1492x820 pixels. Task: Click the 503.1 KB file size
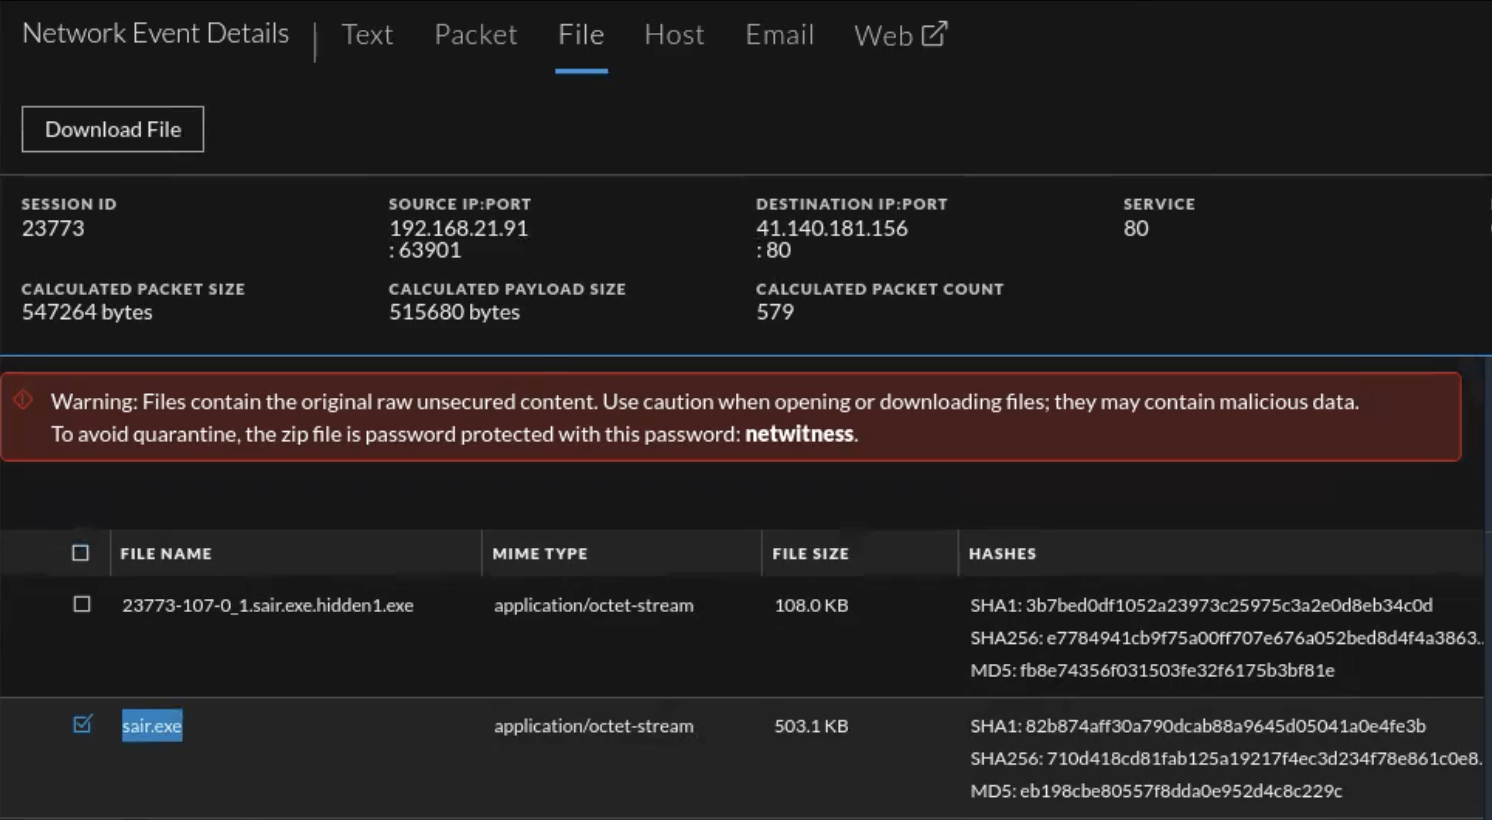[x=811, y=726]
